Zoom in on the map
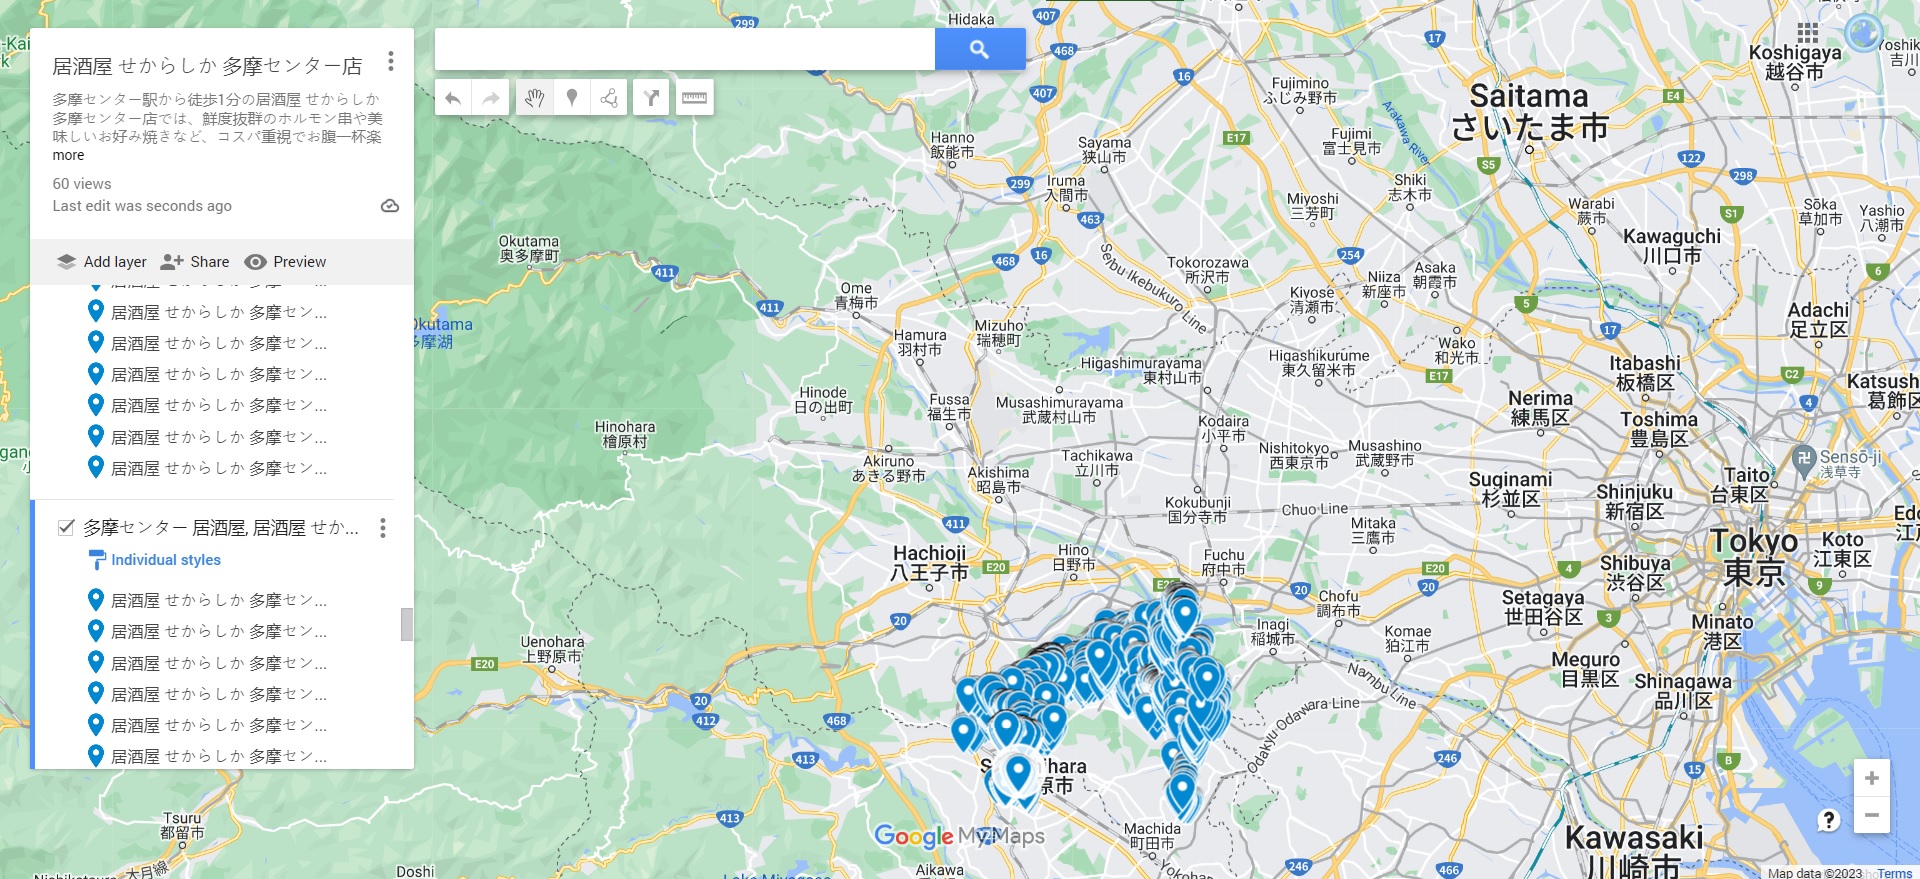 click(x=1872, y=778)
